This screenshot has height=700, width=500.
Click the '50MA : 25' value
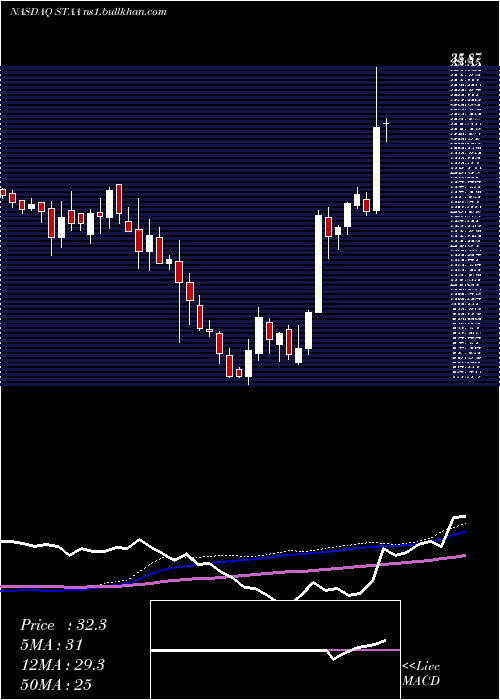tap(56, 684)
